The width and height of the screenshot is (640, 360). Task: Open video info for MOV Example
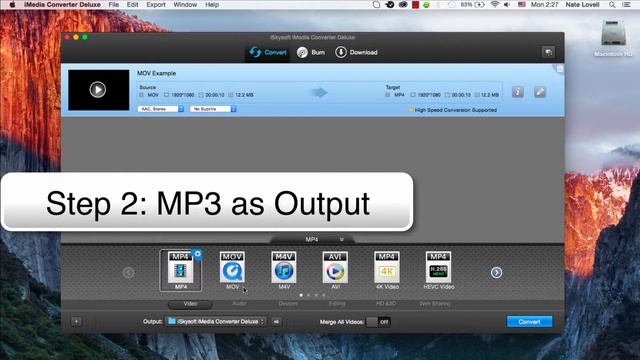click(518, 92)
